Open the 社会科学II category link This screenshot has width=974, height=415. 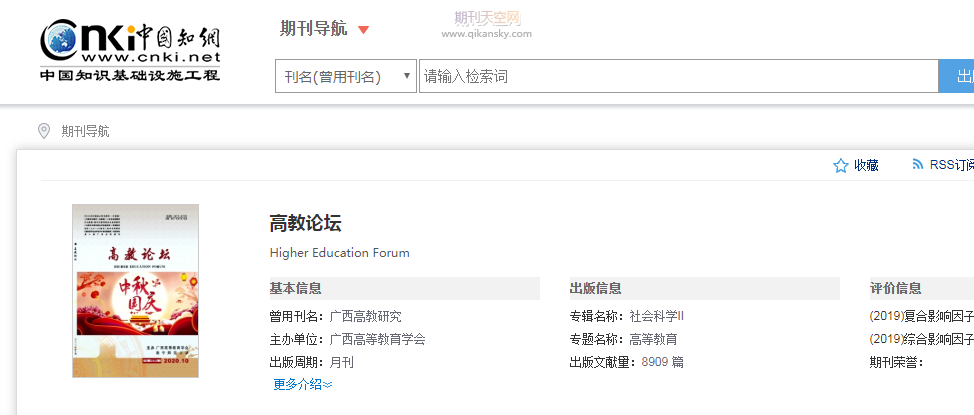(x=656, y=316)
